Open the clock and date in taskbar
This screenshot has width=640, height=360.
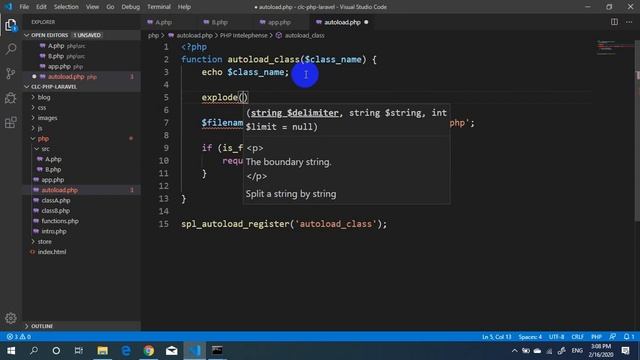[x=601, y=351]
